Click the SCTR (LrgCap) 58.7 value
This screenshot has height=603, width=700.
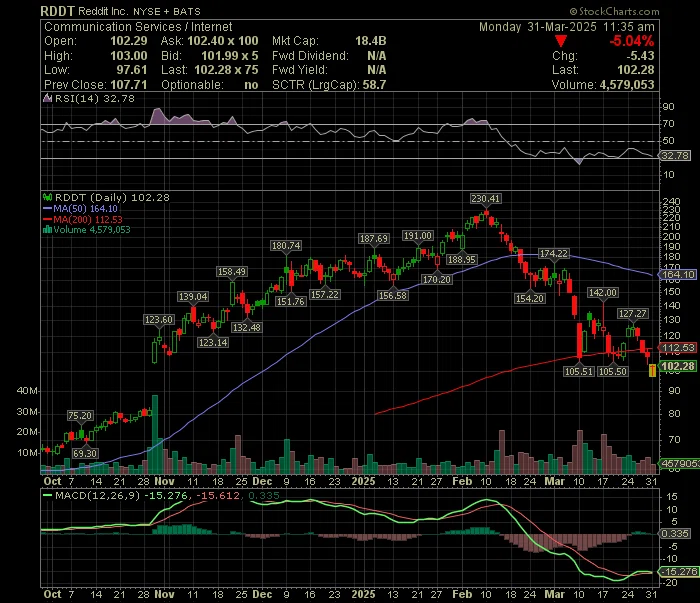pos(374,84)
